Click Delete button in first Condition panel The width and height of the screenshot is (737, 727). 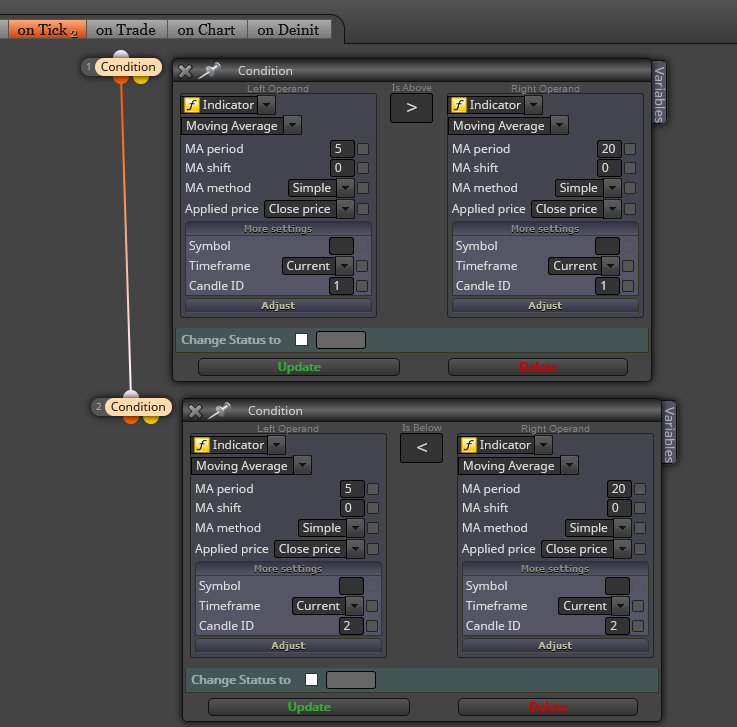point(538,367)
